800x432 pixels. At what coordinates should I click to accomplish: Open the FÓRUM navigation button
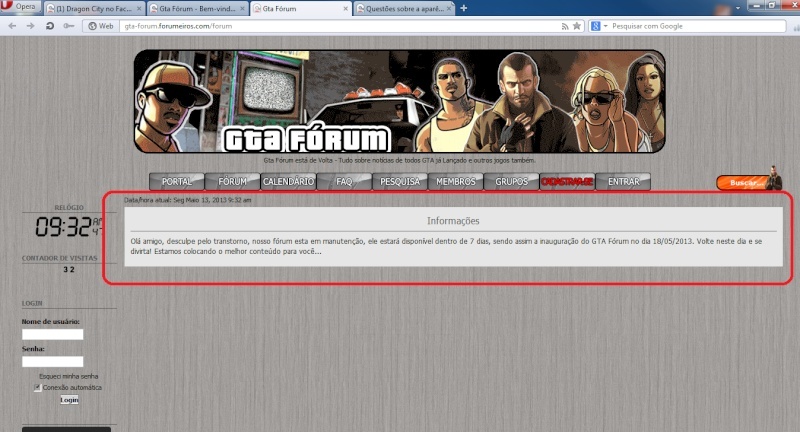point(232,182)
